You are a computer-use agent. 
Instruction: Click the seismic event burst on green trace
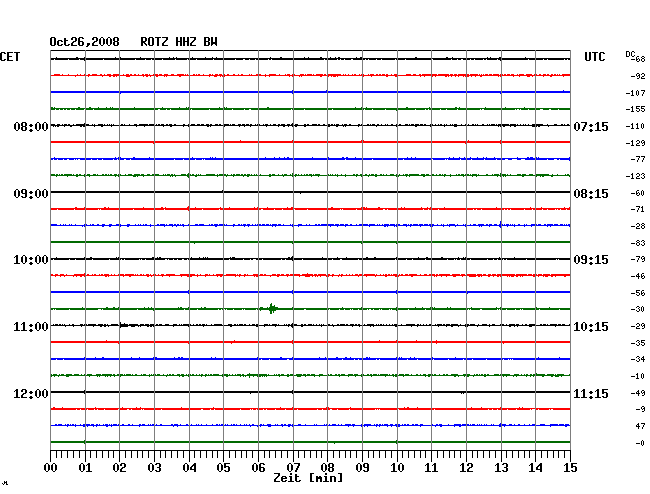(x=270, y=309)
